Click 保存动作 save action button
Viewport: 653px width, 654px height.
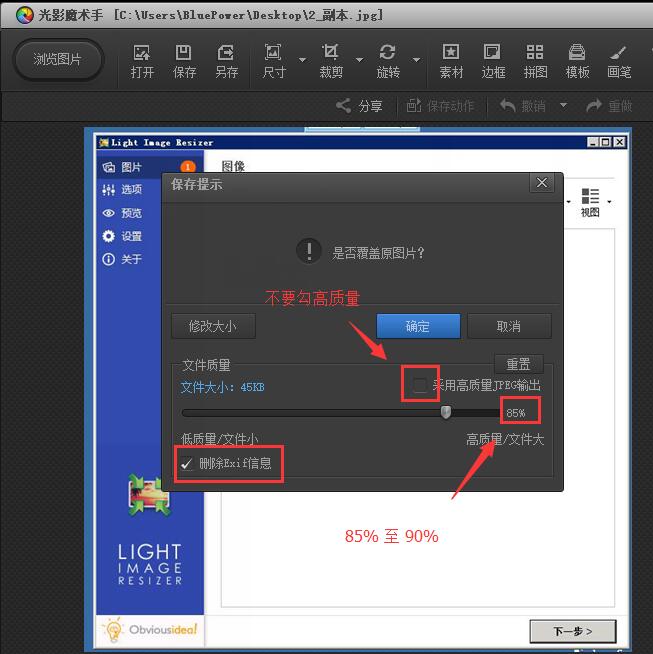440,106
